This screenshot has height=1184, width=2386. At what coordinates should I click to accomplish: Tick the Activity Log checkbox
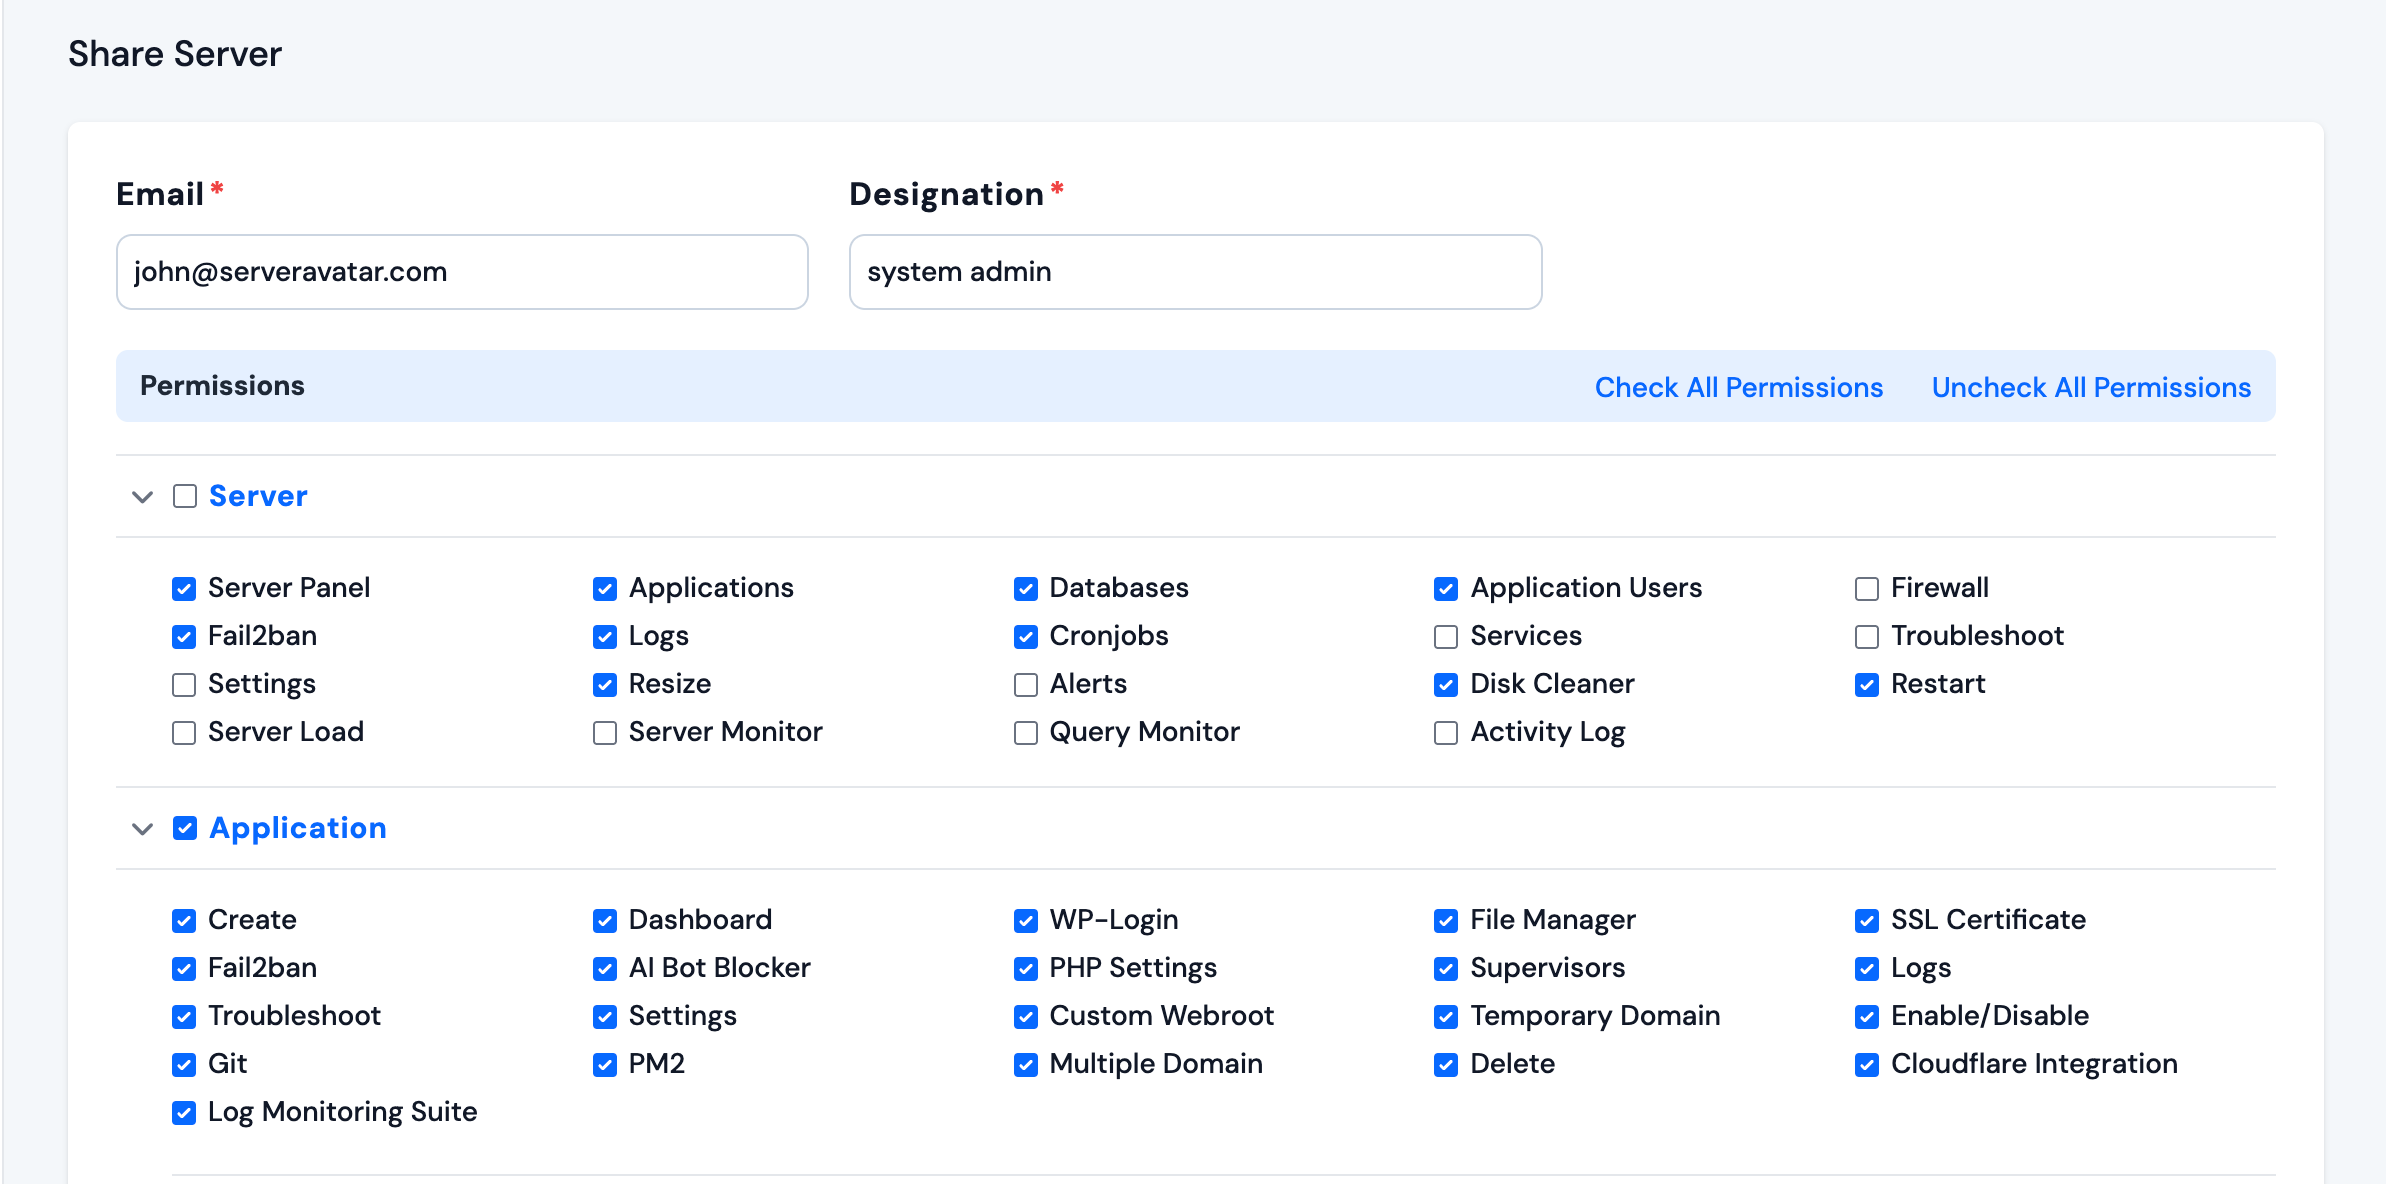(x=1445, y=733)
